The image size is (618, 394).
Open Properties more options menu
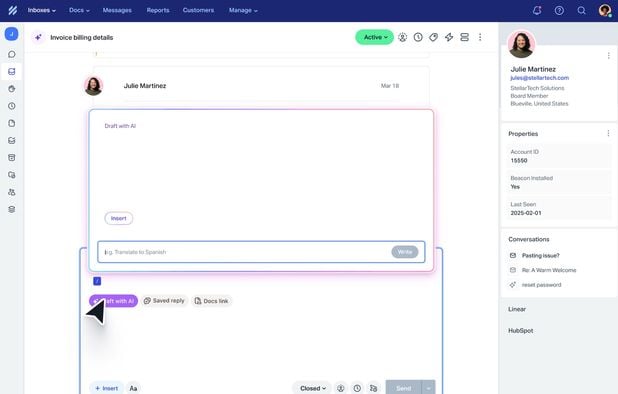[608, 133]
